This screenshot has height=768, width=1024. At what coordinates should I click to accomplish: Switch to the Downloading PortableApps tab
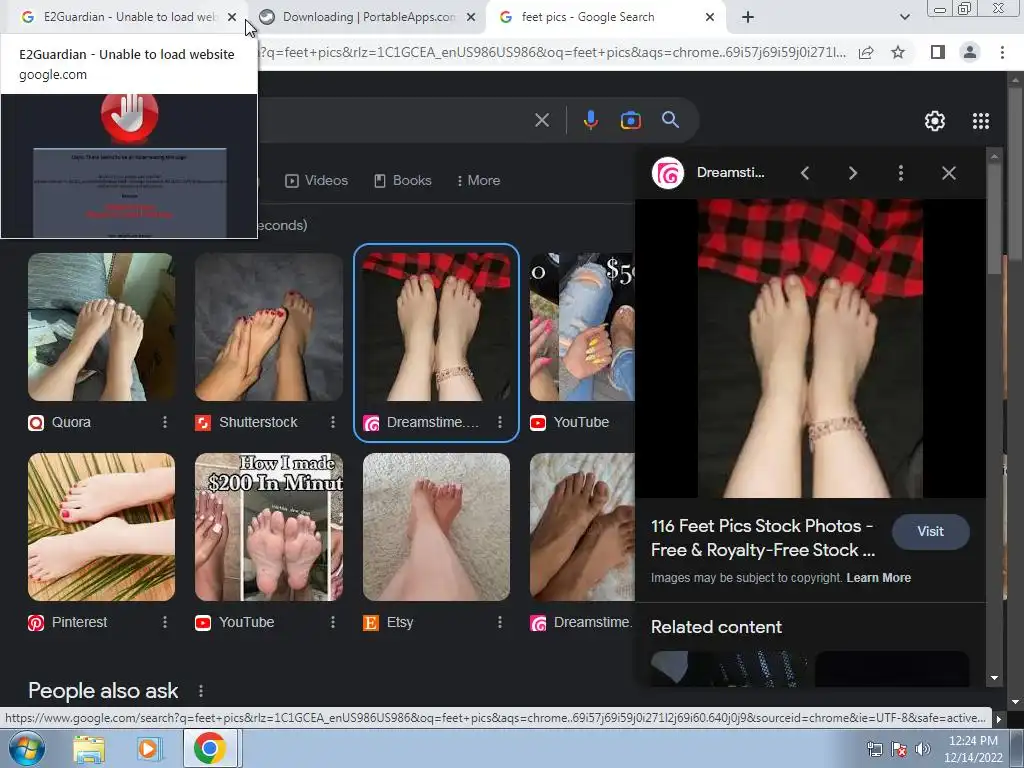tap(368, 17)
